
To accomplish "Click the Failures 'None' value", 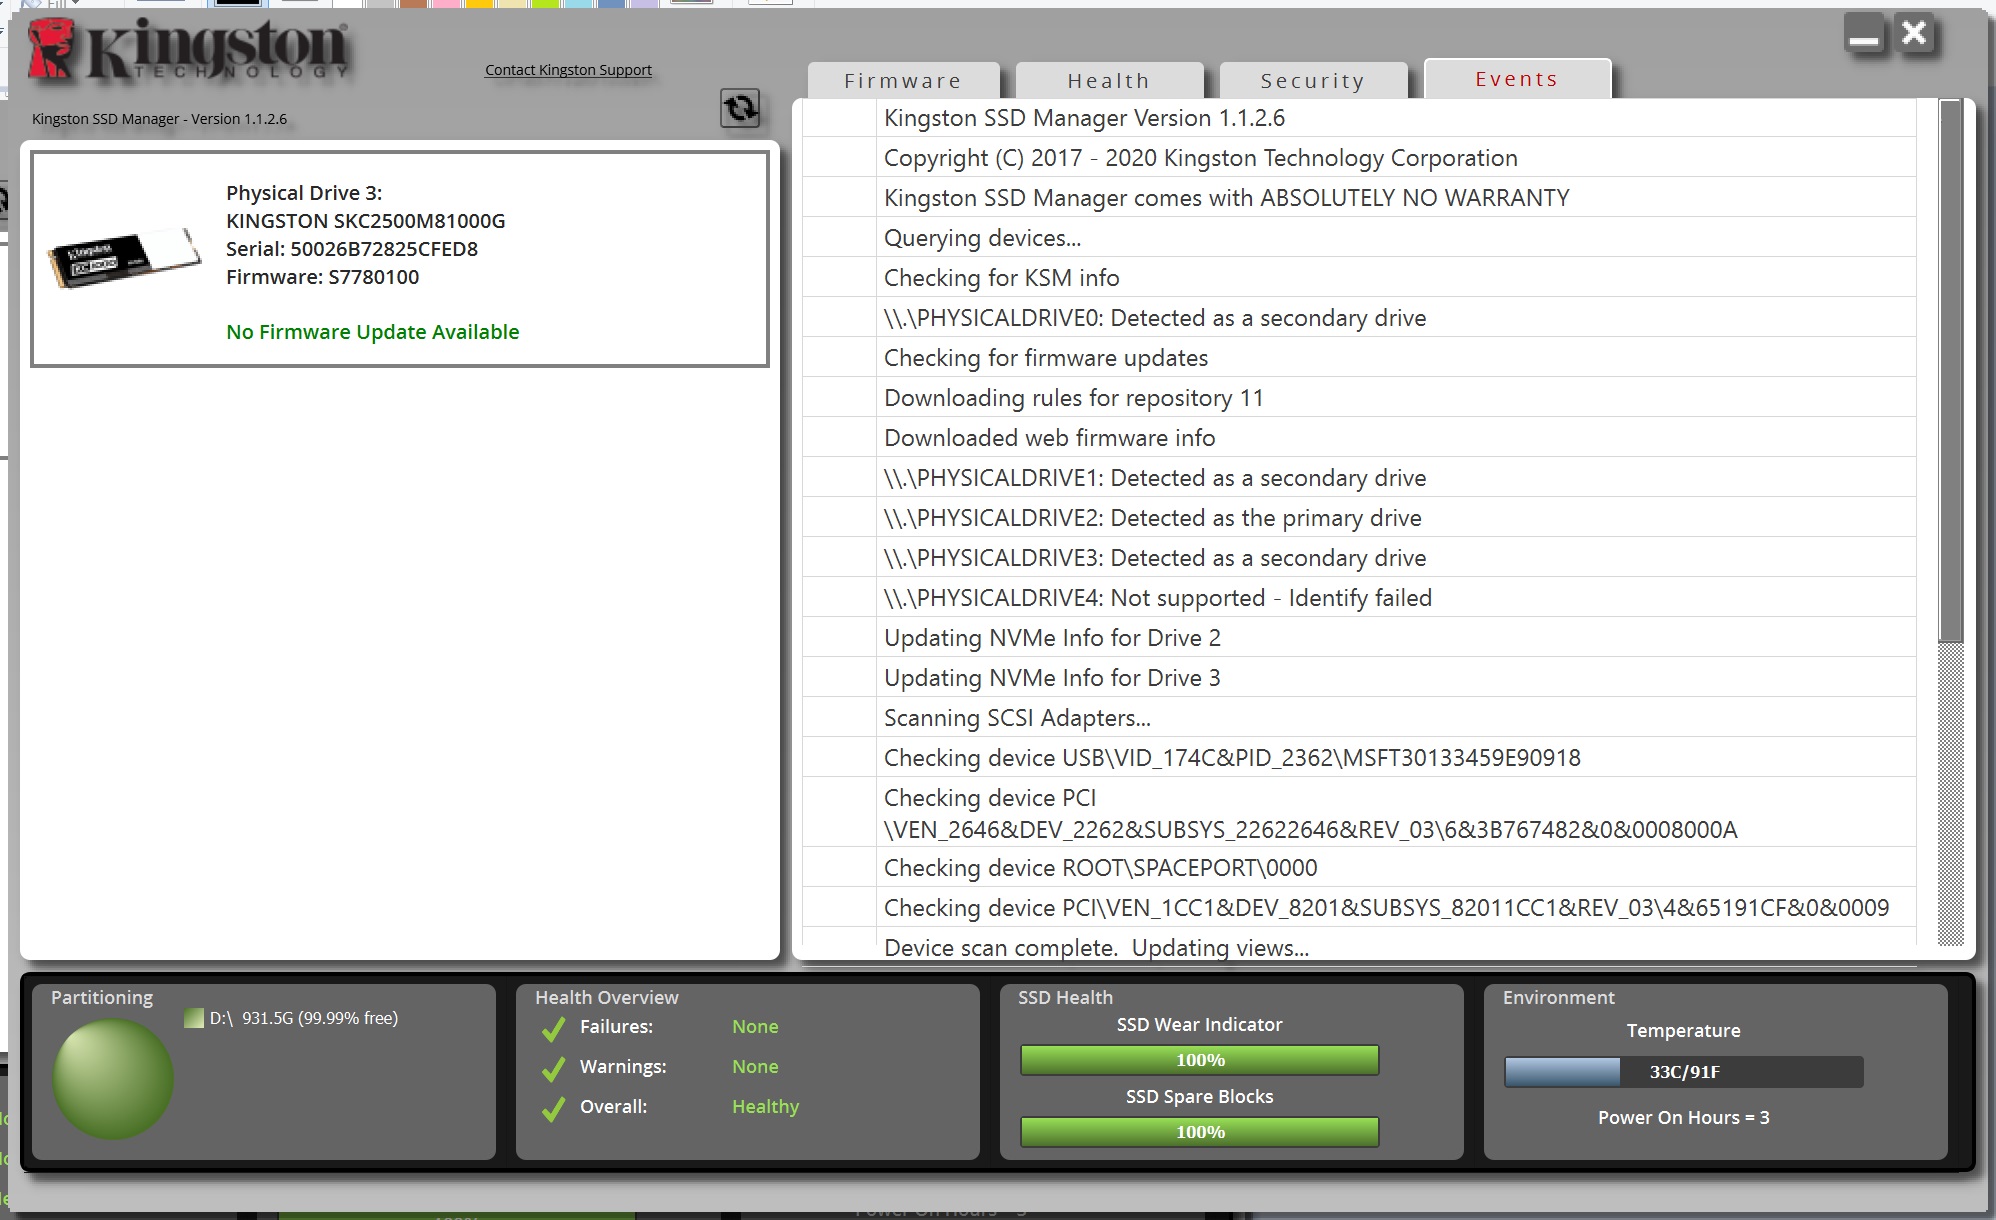I will coord(755,1027).
